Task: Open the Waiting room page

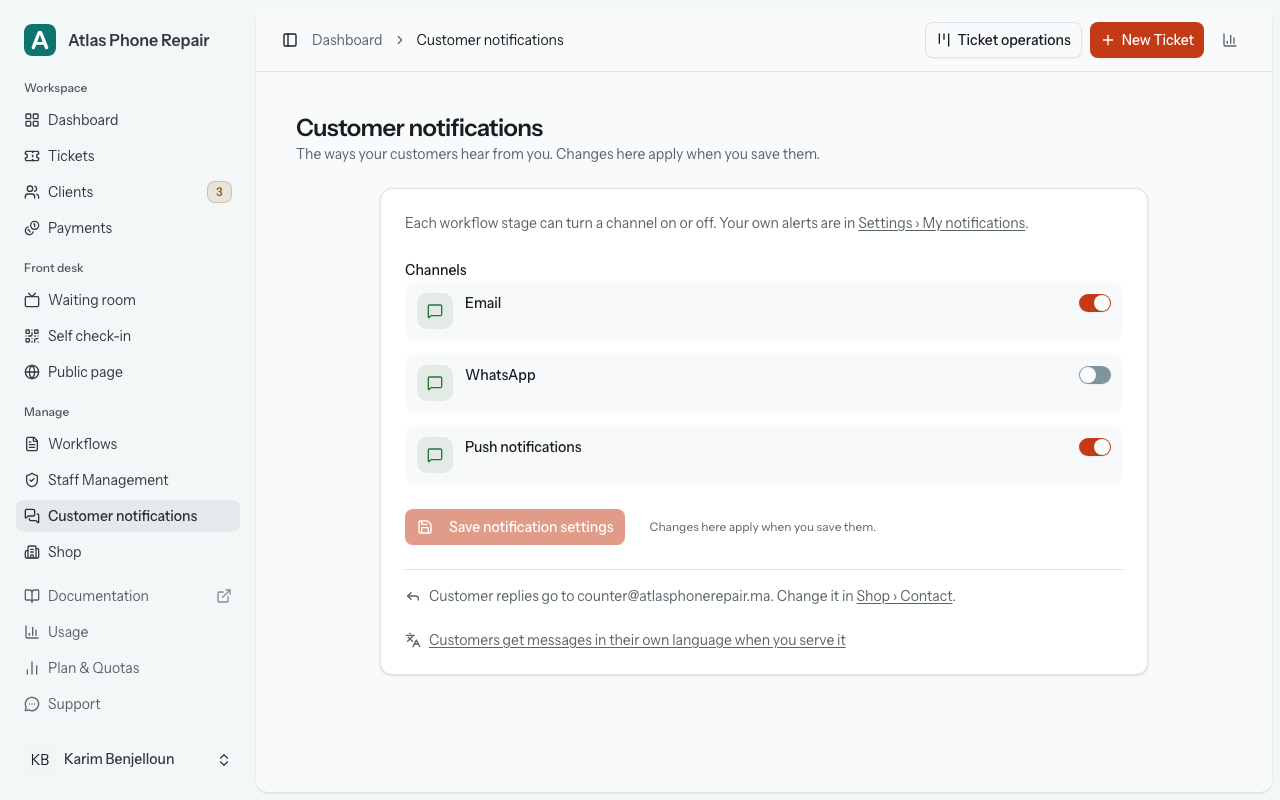Action: point(128,300)
